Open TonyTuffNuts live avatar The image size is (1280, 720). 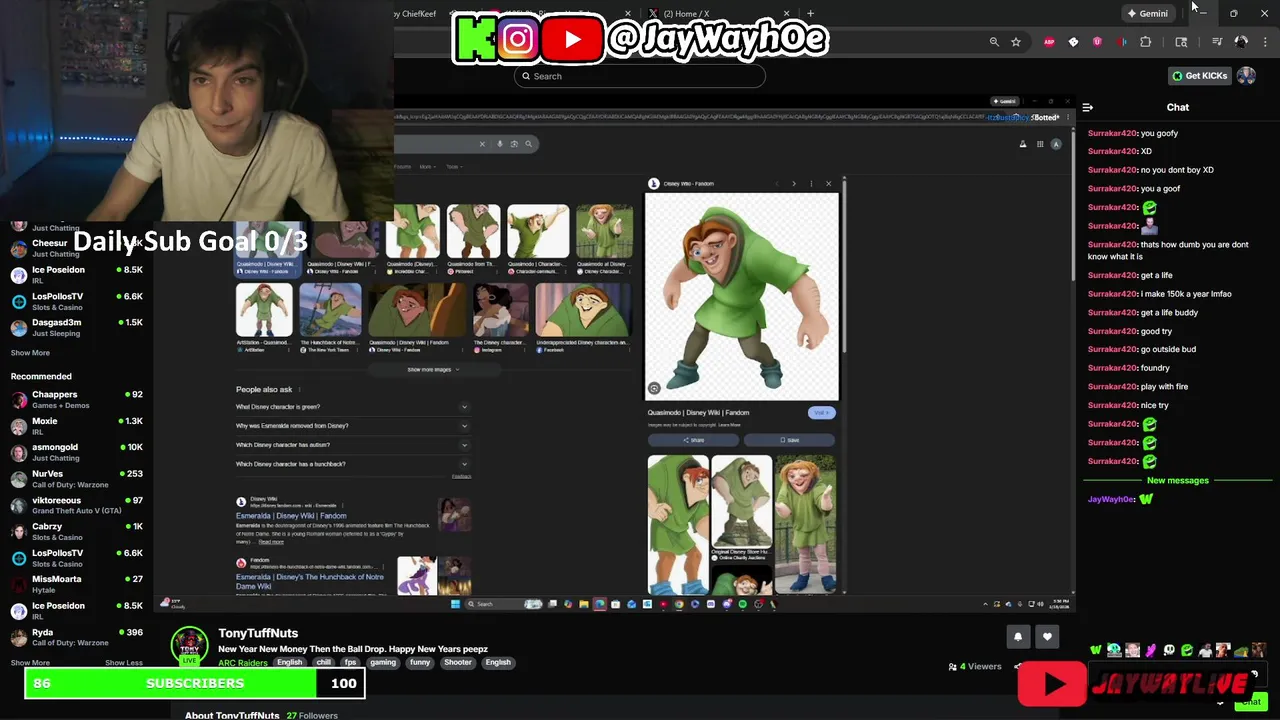click(x=189, y=646)
